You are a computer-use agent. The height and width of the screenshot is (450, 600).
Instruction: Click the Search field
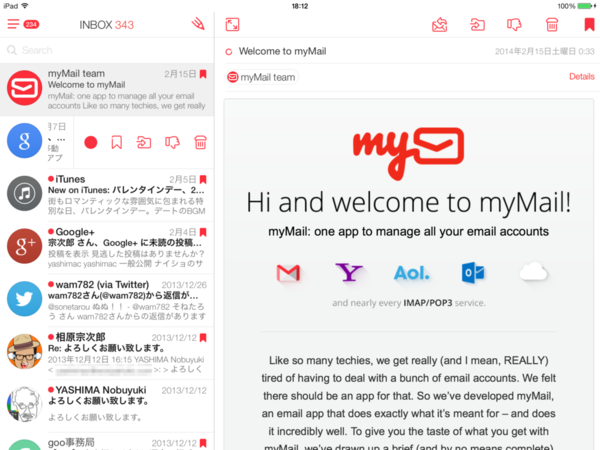107,50
